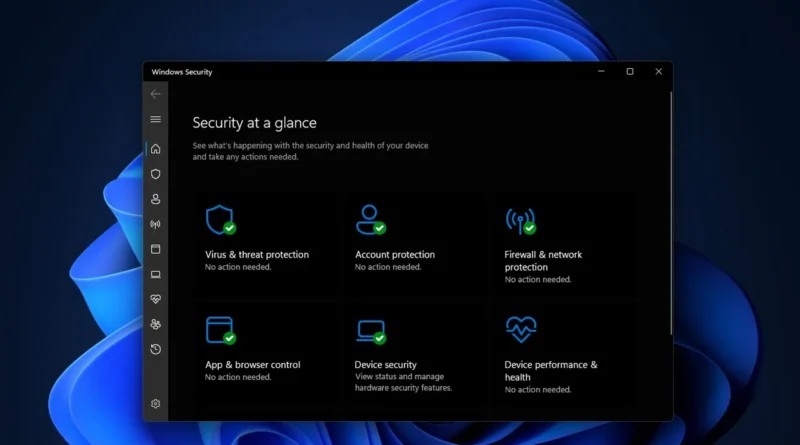Open Virus & threat protection title
The image size is (800, 445).
pyautogui.click(x=257, y=255)
